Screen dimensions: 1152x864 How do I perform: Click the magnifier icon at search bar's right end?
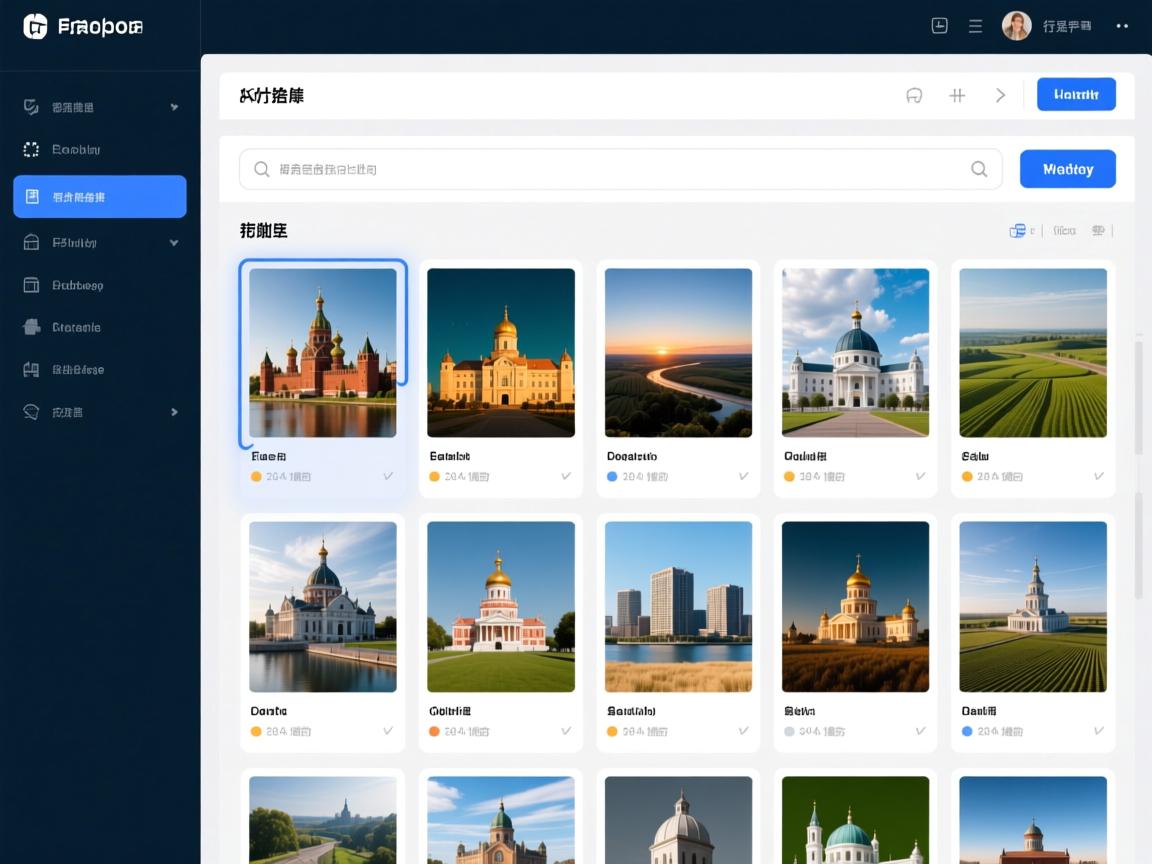coord(979,169)
